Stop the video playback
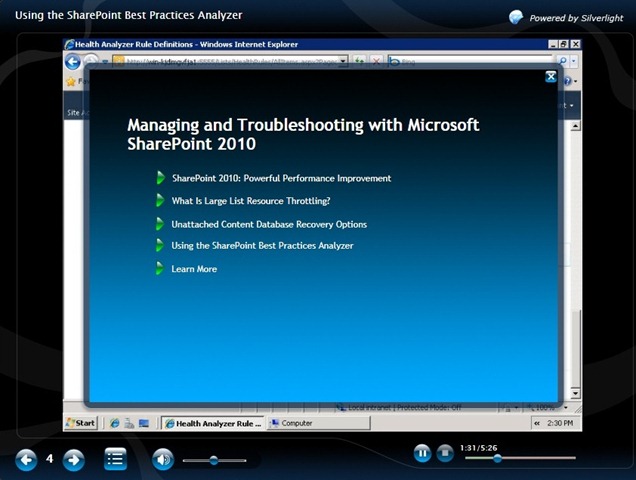The width and height of the screenshot is (636, 480). [x=445, y=453]
